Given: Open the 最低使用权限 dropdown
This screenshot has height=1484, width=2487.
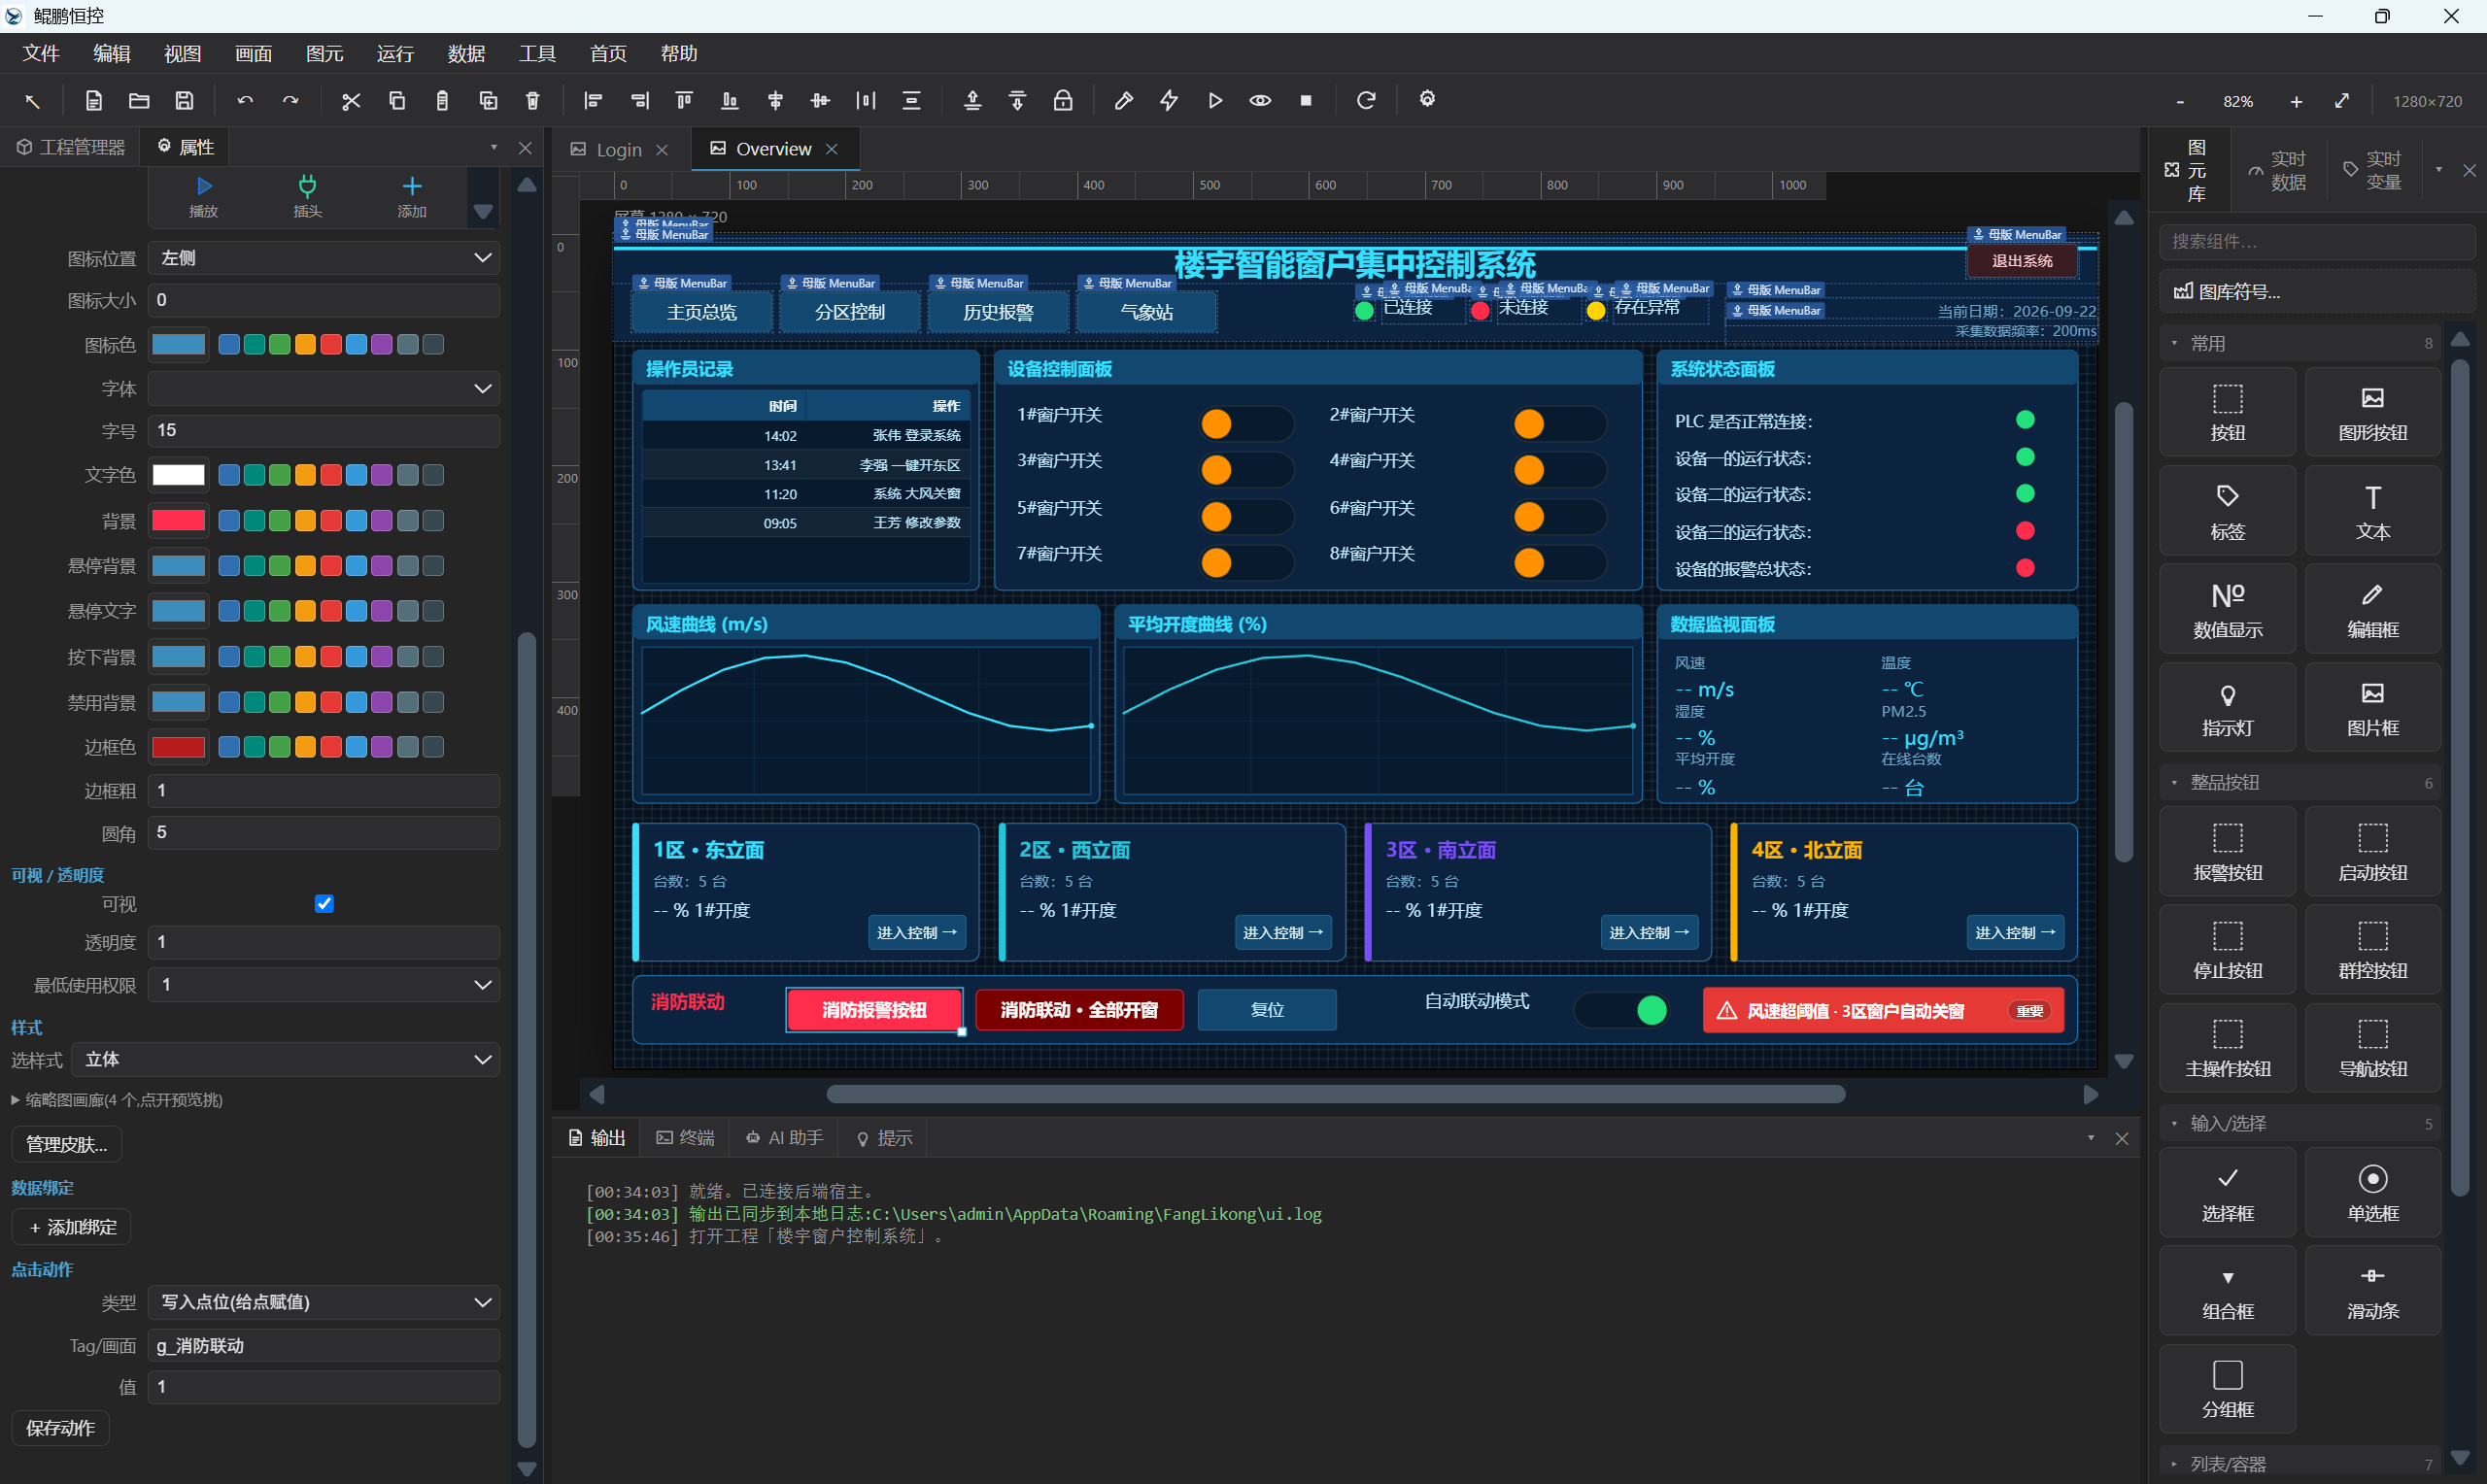Looking at the screenshot, I should 324,985.
